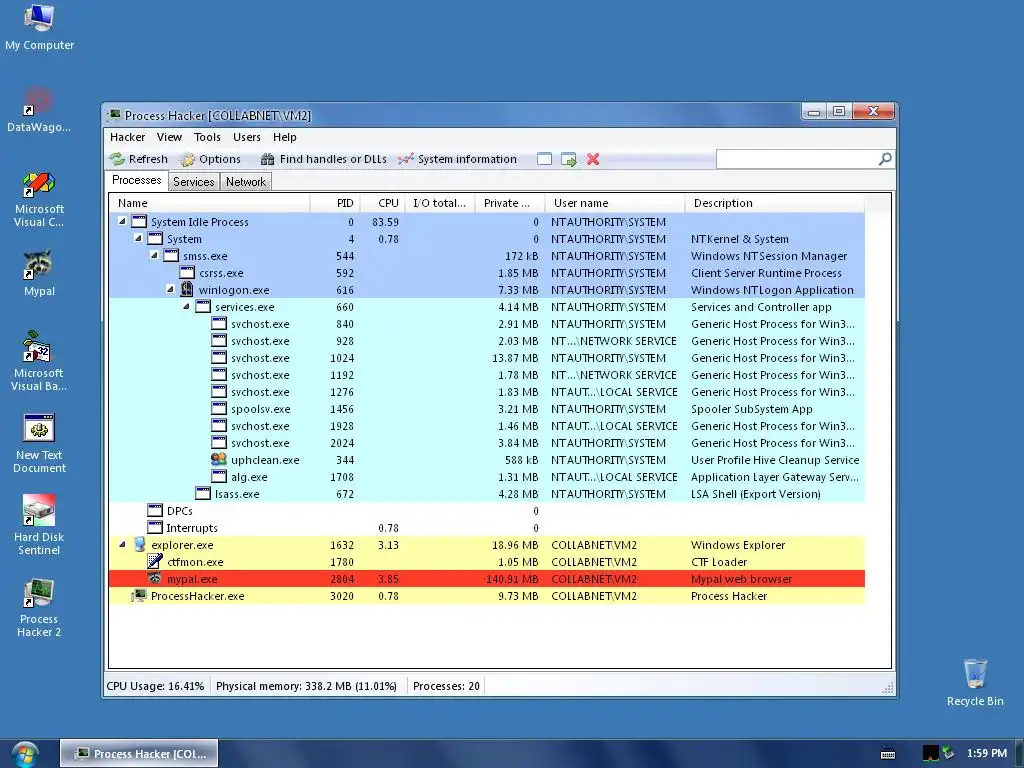Click the search magnifier icon
The width and height of the screenshot is (1024, 768).
[885, 159]
